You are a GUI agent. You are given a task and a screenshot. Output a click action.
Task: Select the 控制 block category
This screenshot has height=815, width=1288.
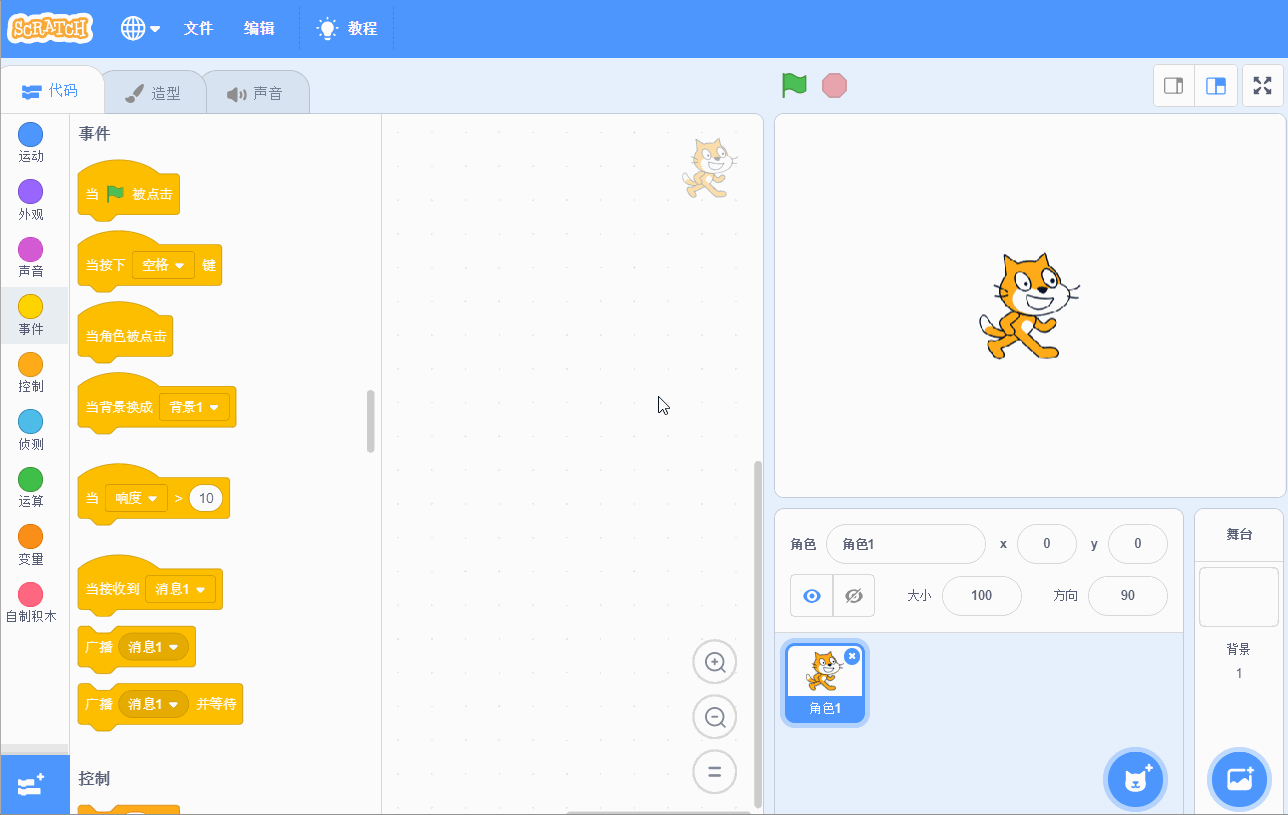[x=31, y=372]
